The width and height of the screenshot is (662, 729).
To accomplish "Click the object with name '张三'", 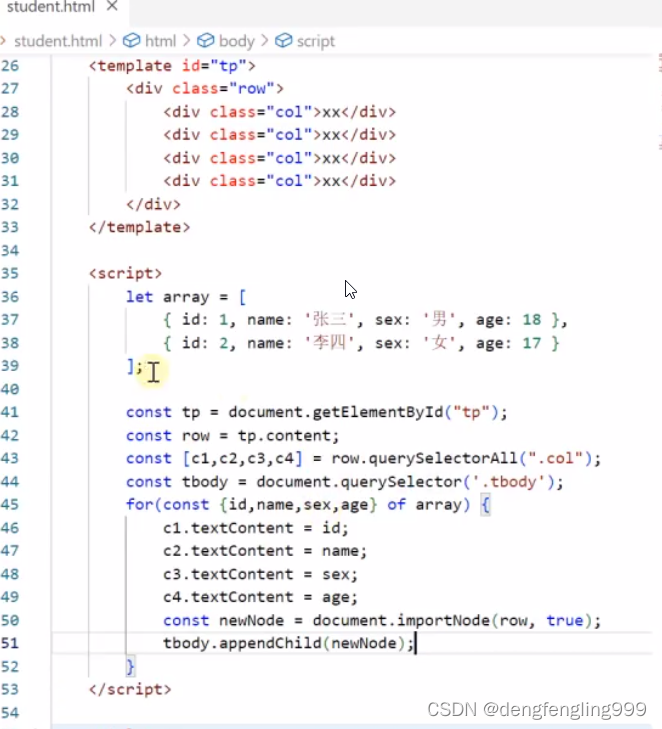I will 365,320.
